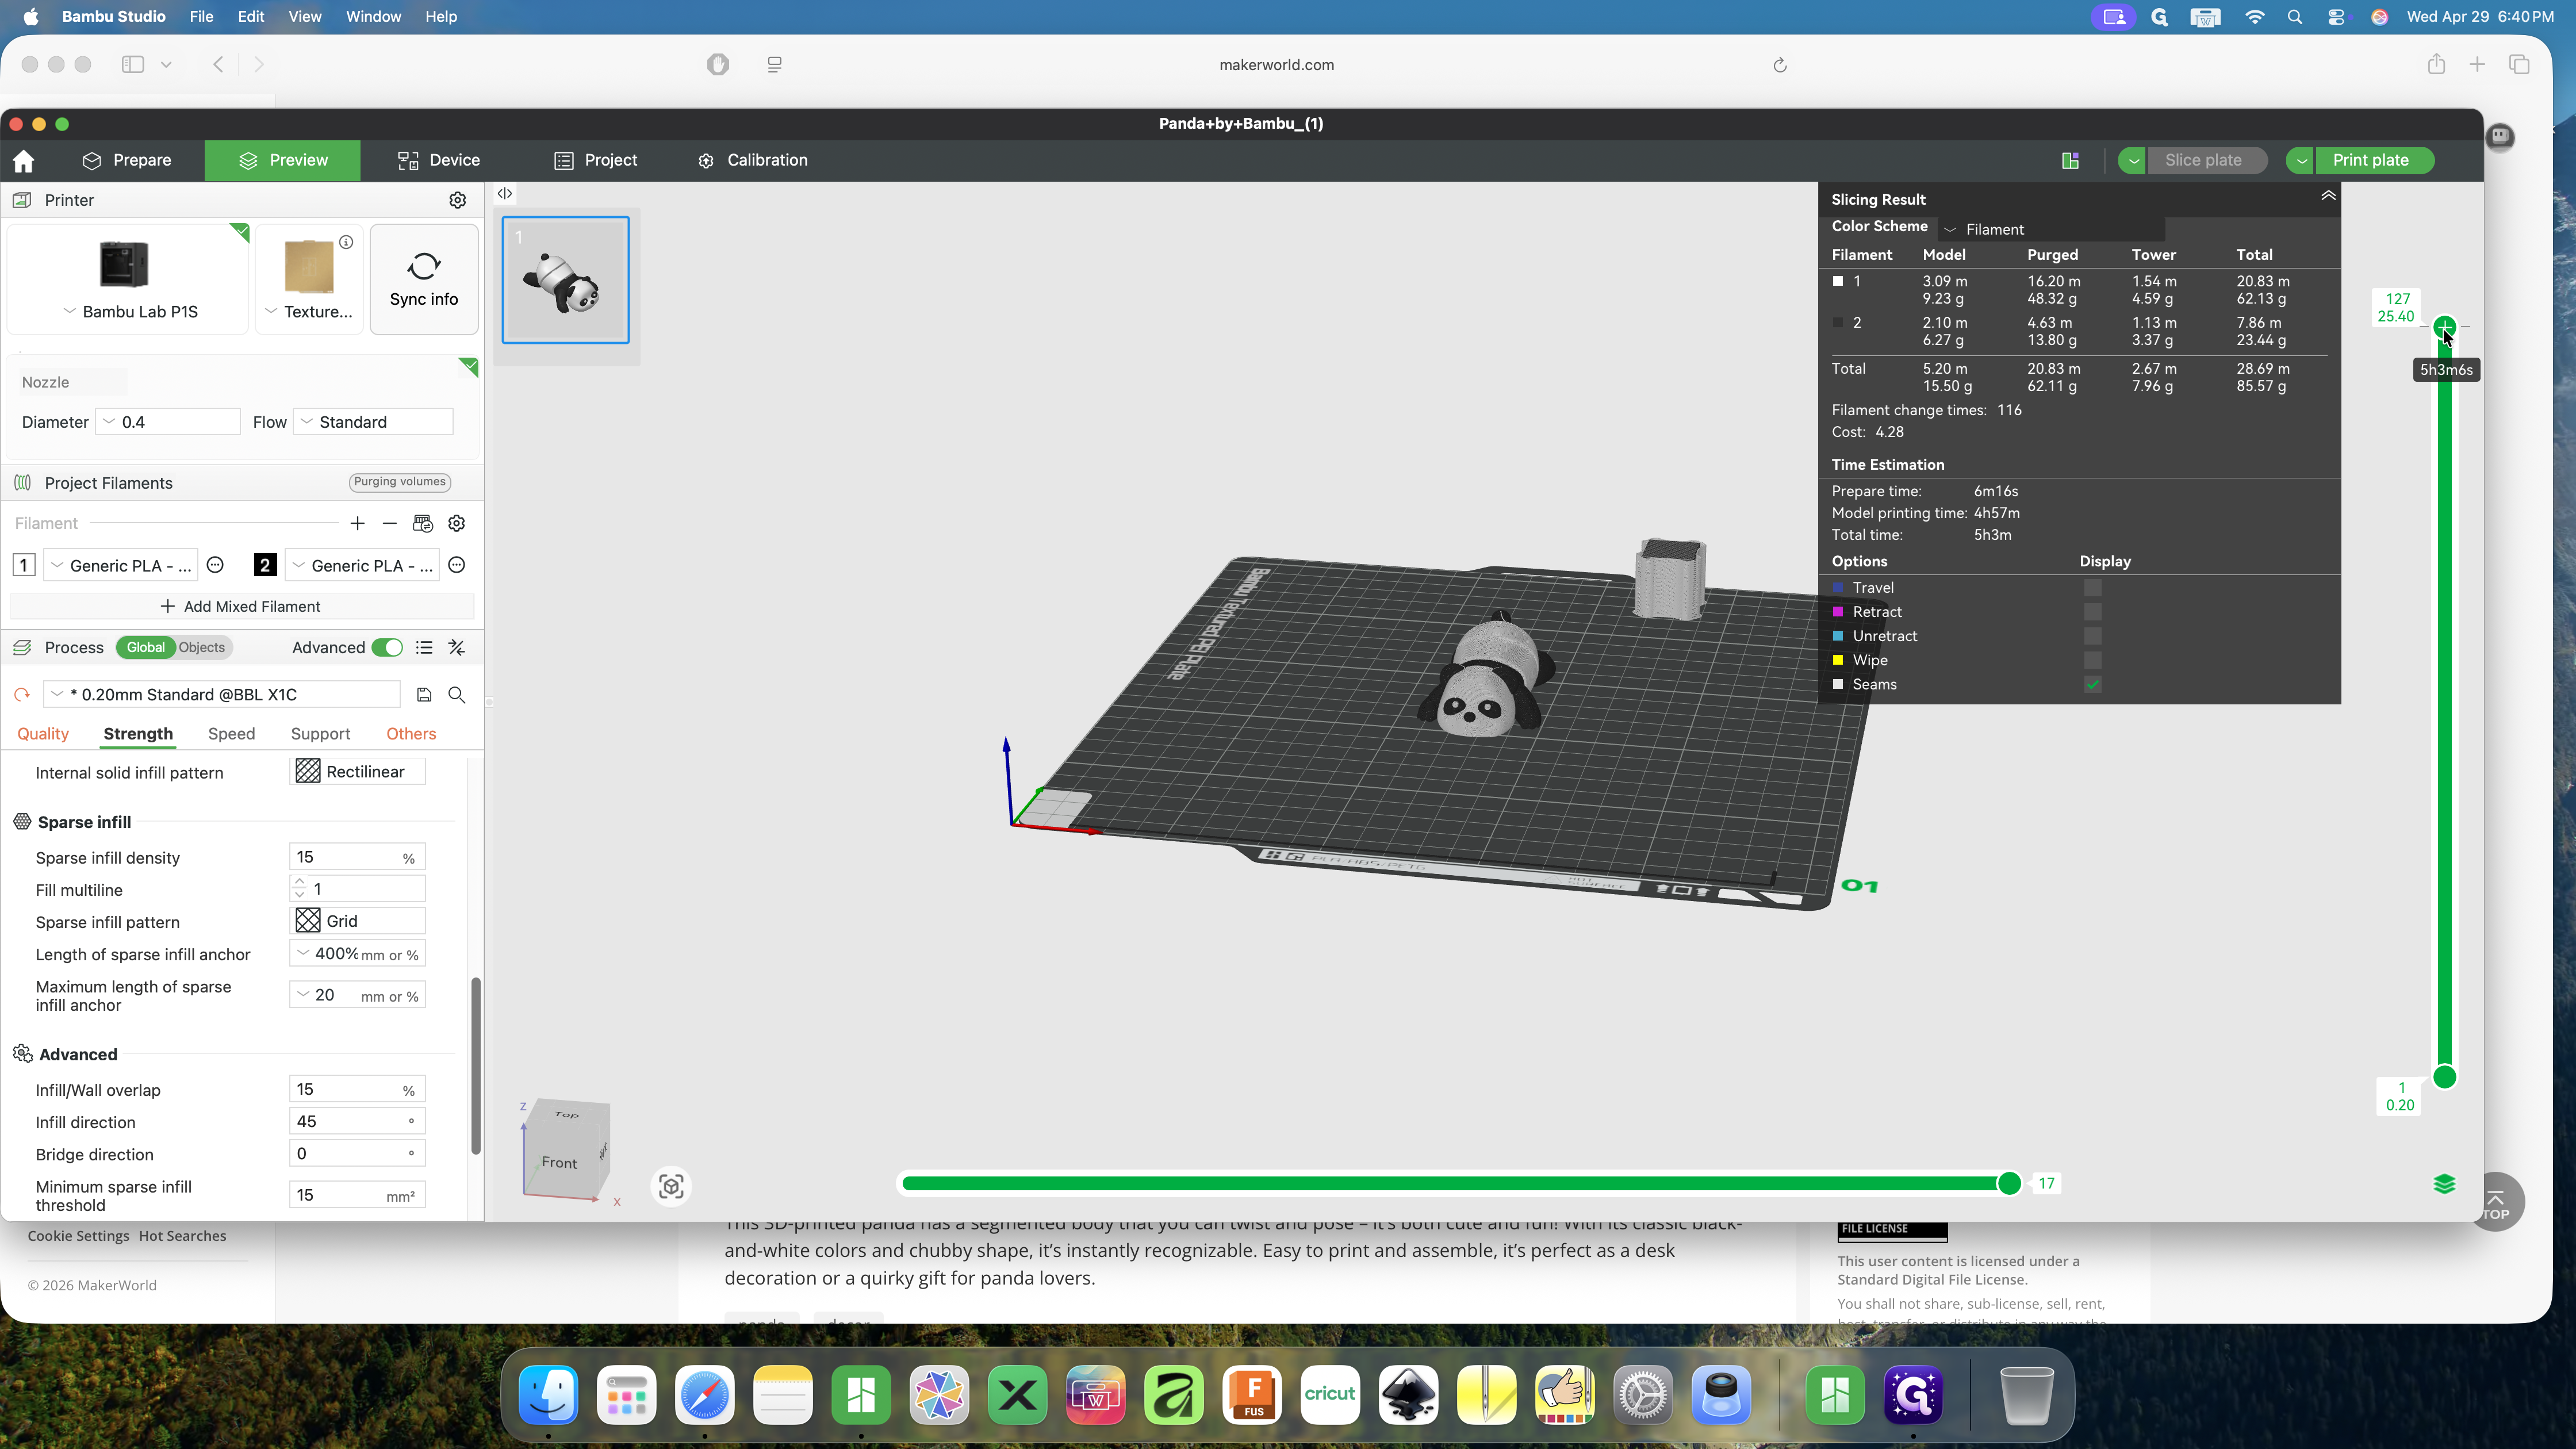This screenshot has height=1449, width=2576.
Task: Toggle the Advanced mode switch
Action: tap(387, 648)
